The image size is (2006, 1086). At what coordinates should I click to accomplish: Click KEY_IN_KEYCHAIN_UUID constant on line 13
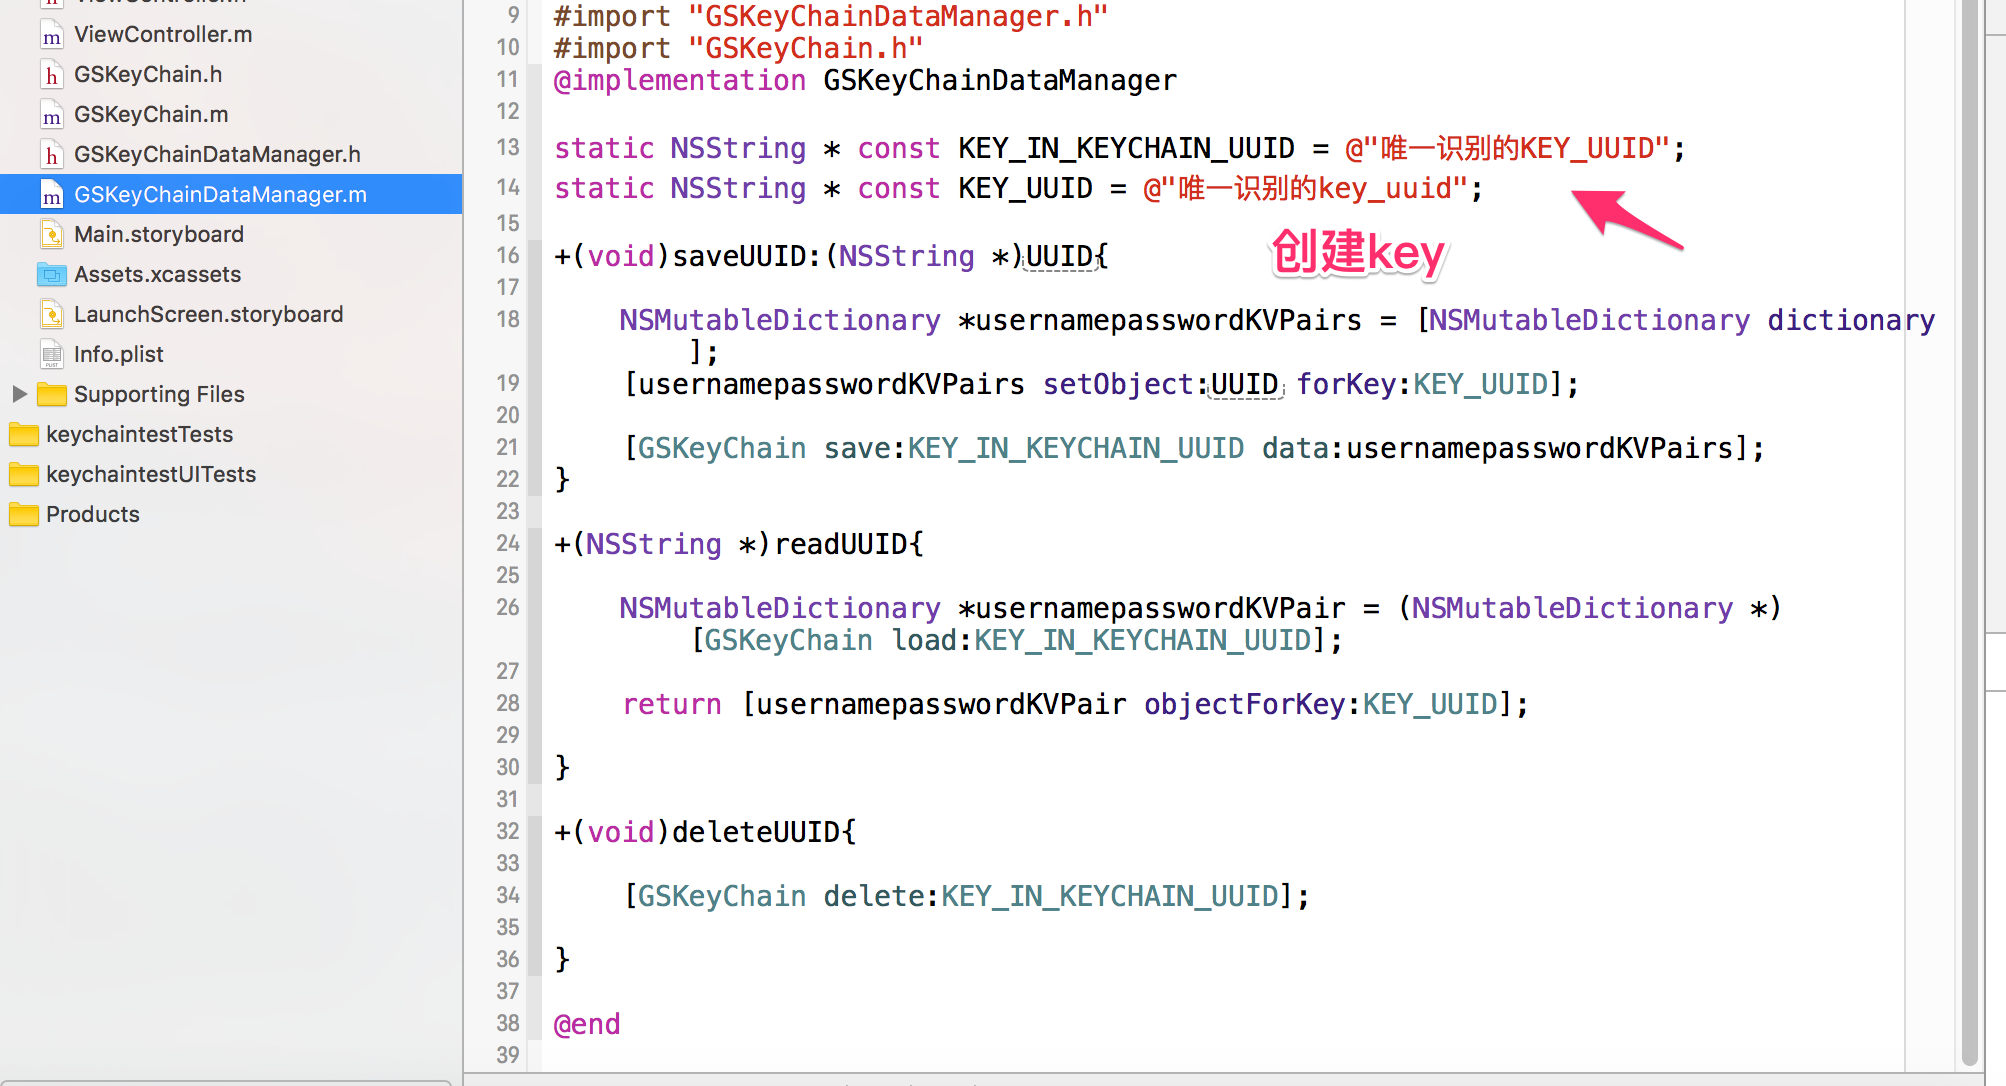[1126, 149]
